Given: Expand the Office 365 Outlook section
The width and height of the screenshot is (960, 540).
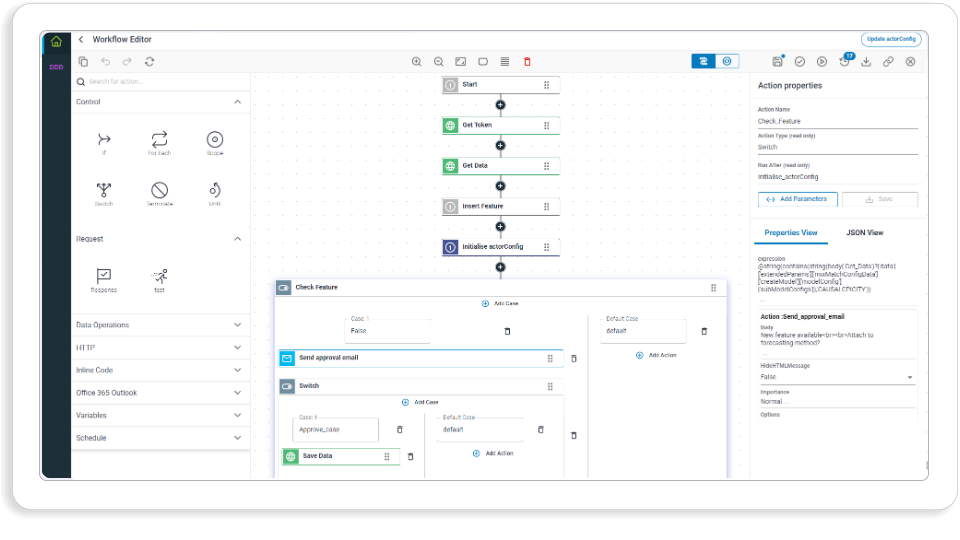Looking at the screenshot, I should 159,393.
